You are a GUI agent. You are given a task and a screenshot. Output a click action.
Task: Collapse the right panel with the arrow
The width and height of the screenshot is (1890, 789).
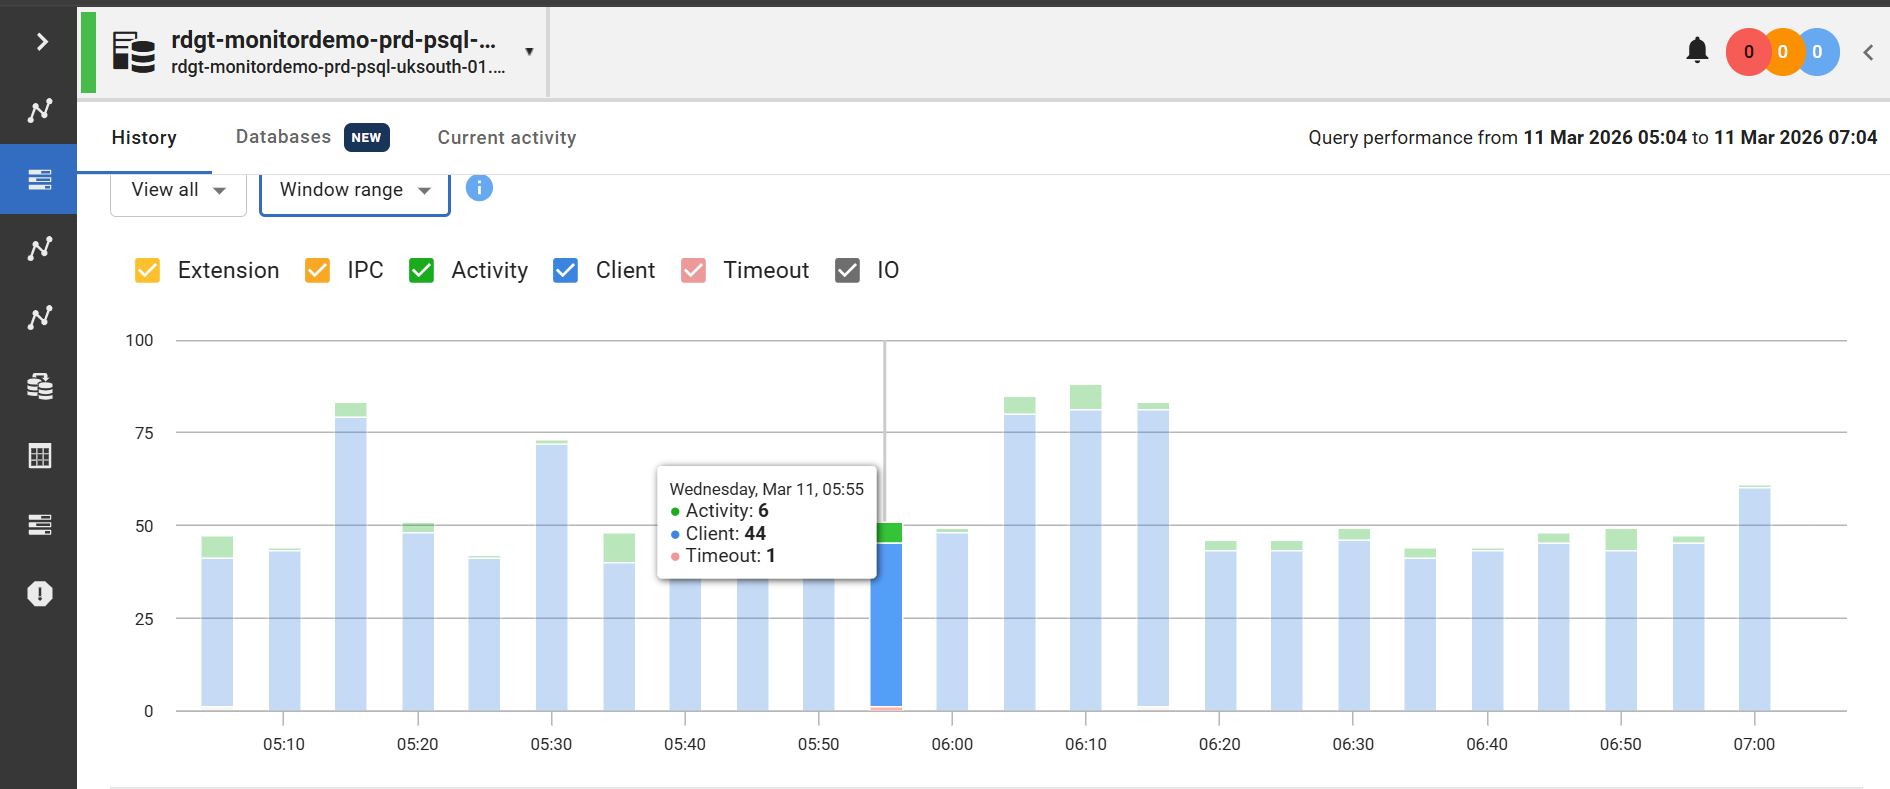pyautogui.click(x=1867, y=52)
